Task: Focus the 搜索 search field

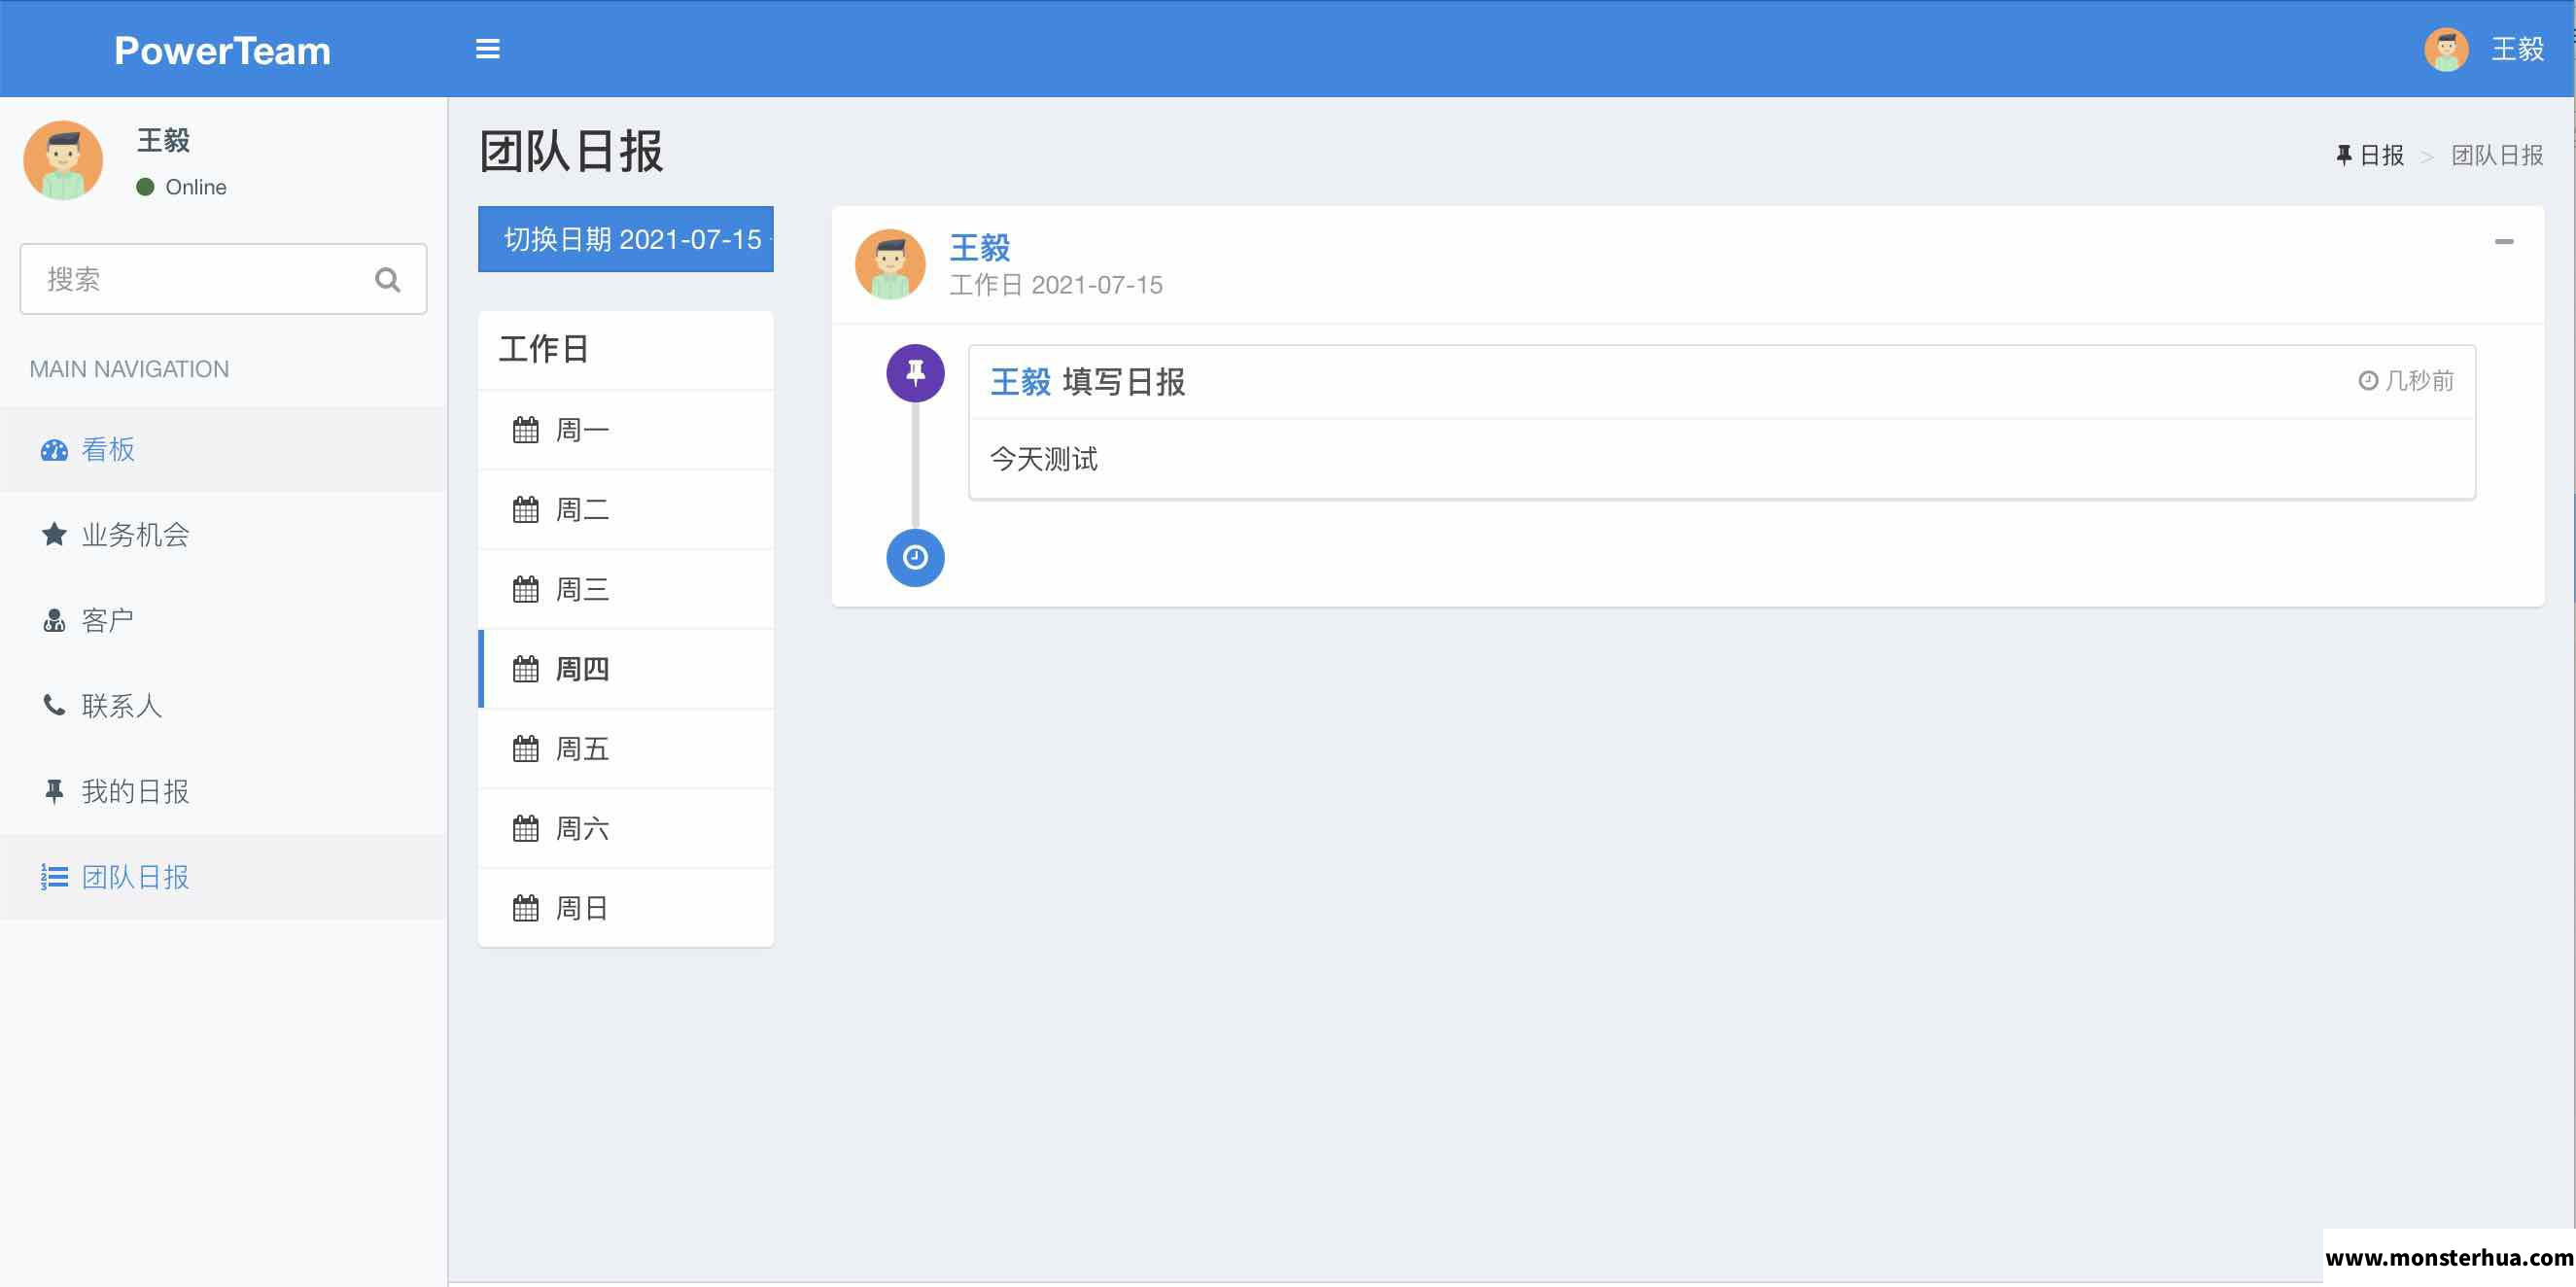Action: (x=223, y=279)
